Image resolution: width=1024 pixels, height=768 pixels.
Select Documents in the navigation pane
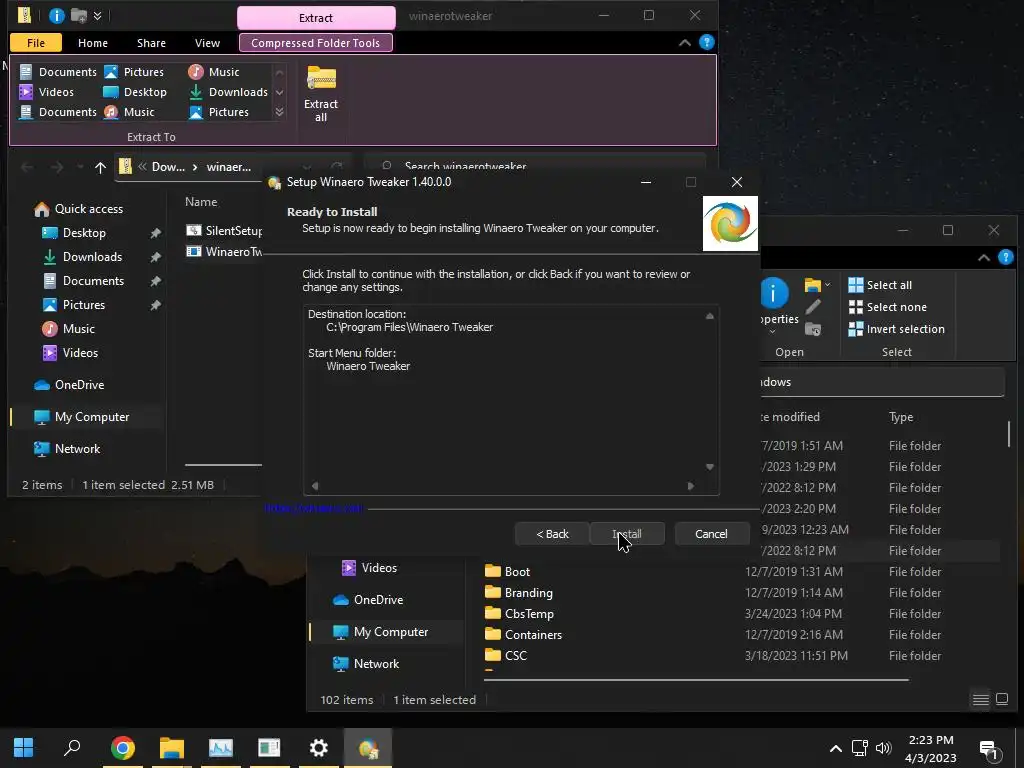84,281
